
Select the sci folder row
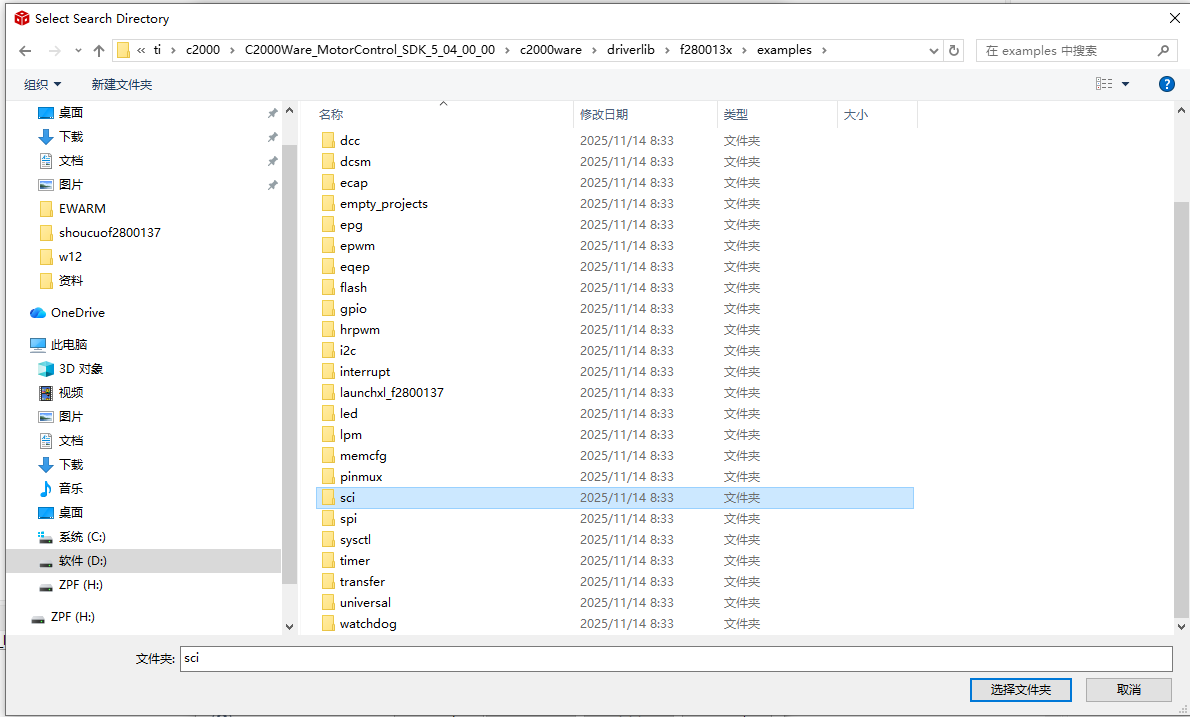tap(615, 498)
